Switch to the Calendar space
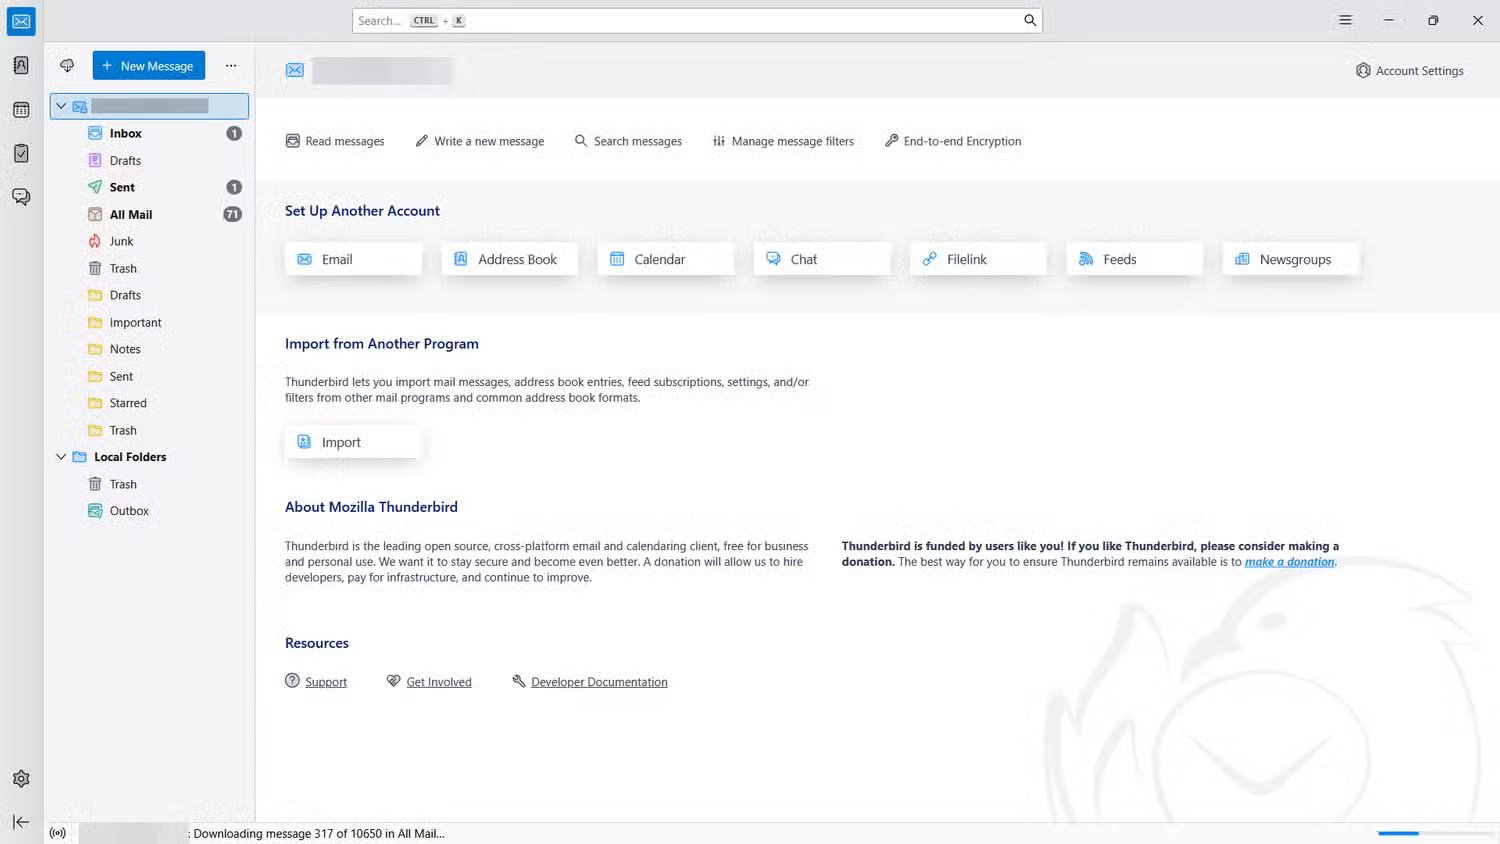Screen dimensions: 1500x844 tap(21, 110)
